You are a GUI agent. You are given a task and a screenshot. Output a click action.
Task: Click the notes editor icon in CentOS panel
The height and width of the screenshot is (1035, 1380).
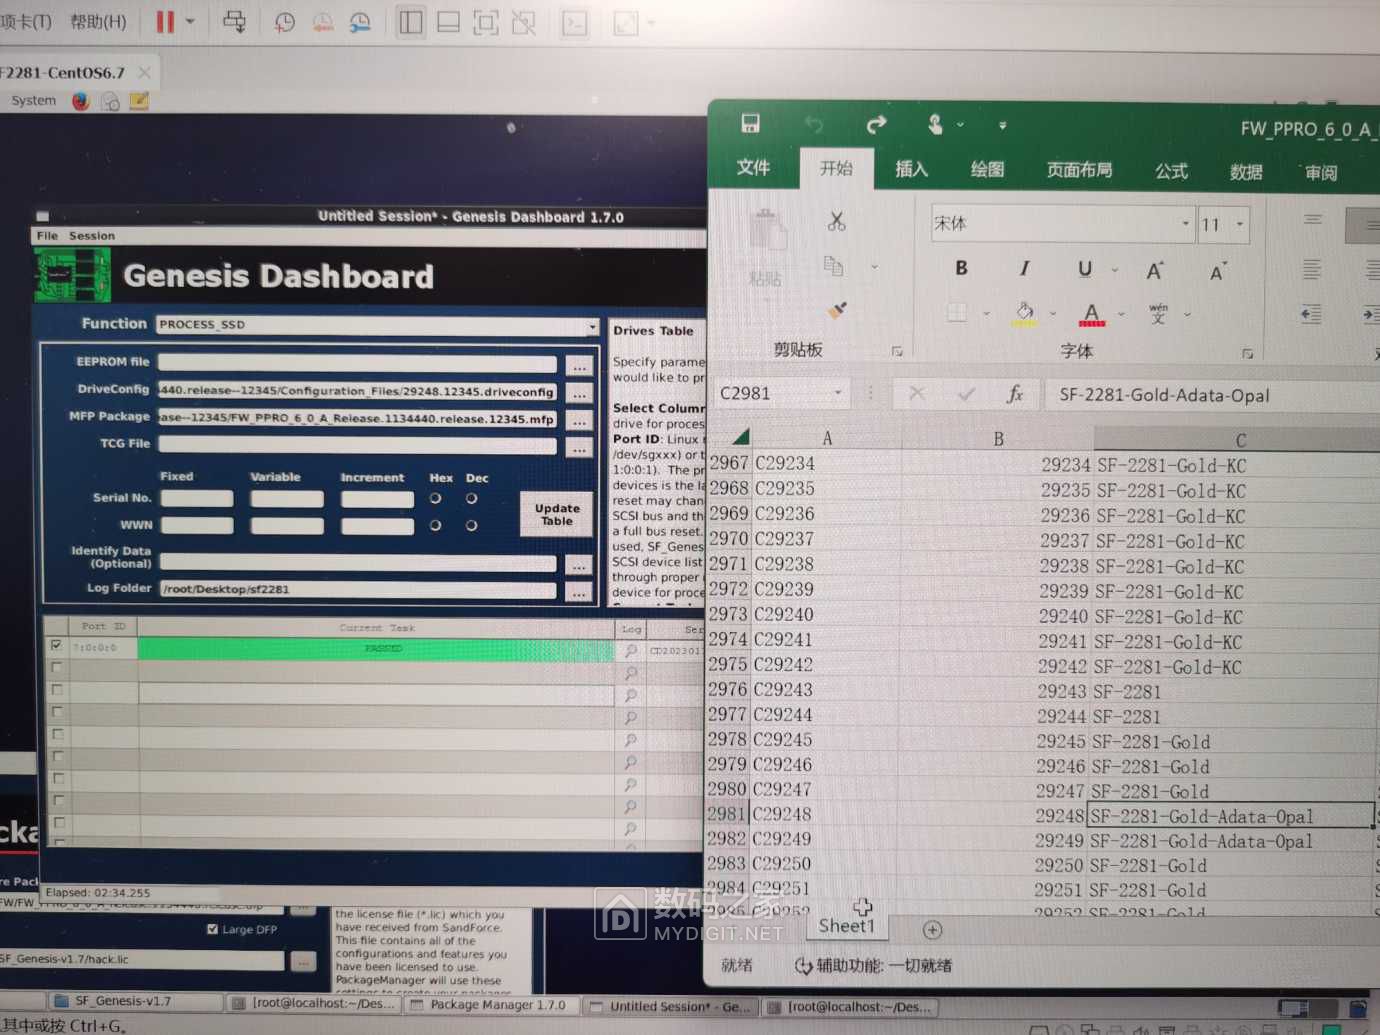click(139, 100)
